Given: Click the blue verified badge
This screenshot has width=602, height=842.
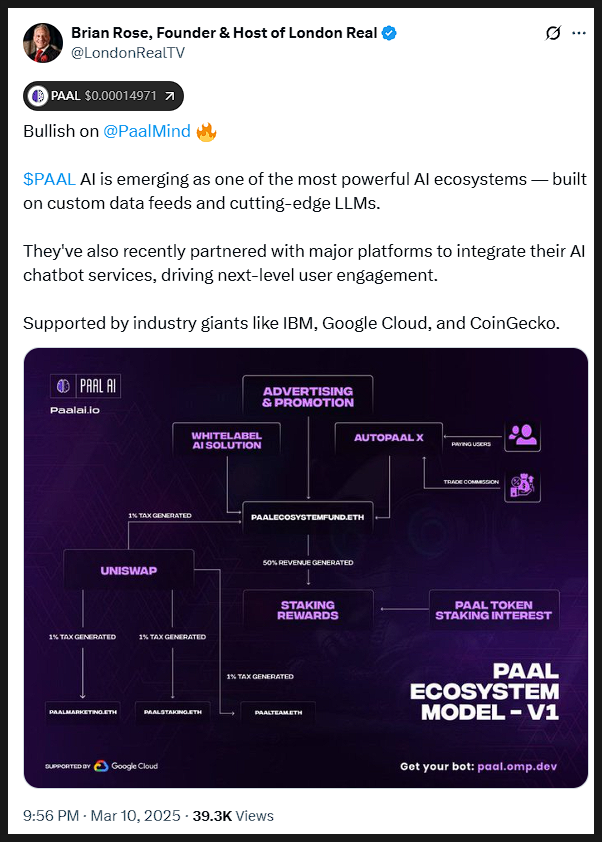Looking at the screenshot, I should click(x=390, y=33).
